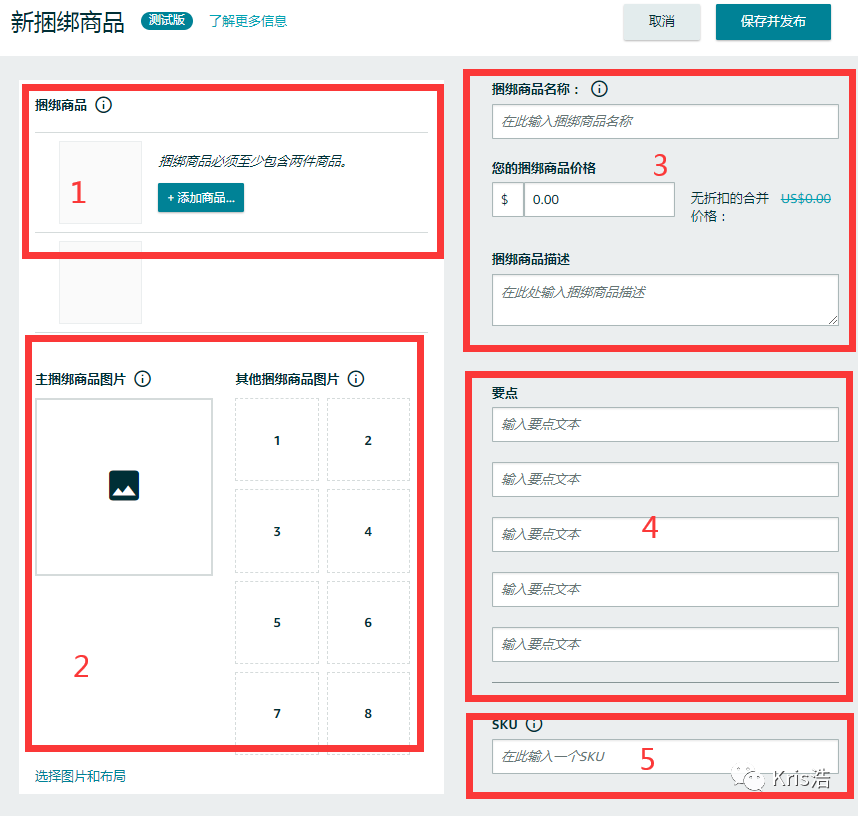Click the 测试版 badge next to the title

pos(166,20)
